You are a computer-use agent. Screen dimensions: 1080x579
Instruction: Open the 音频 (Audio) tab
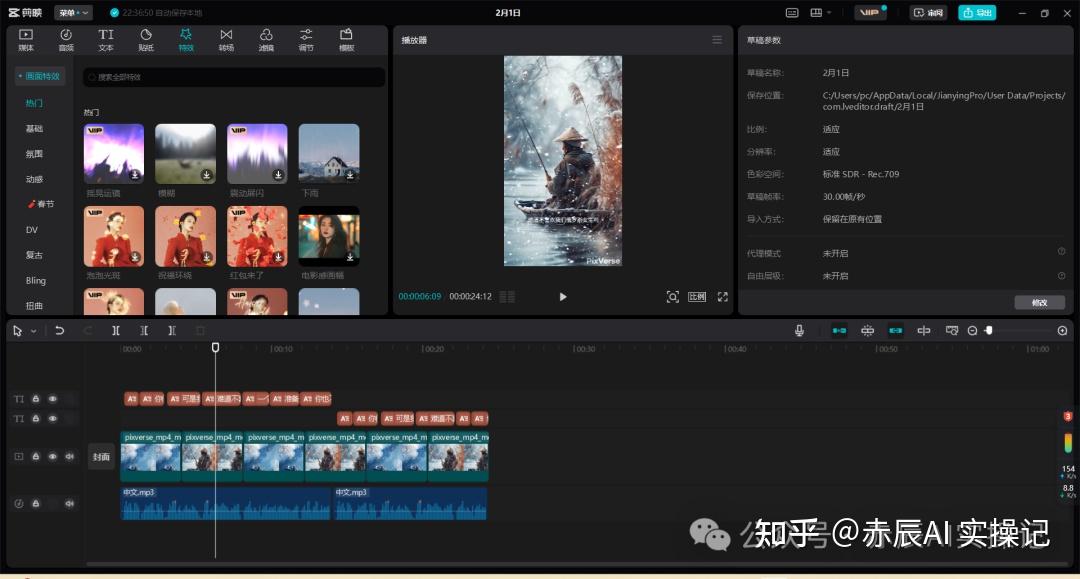[66, 40]
